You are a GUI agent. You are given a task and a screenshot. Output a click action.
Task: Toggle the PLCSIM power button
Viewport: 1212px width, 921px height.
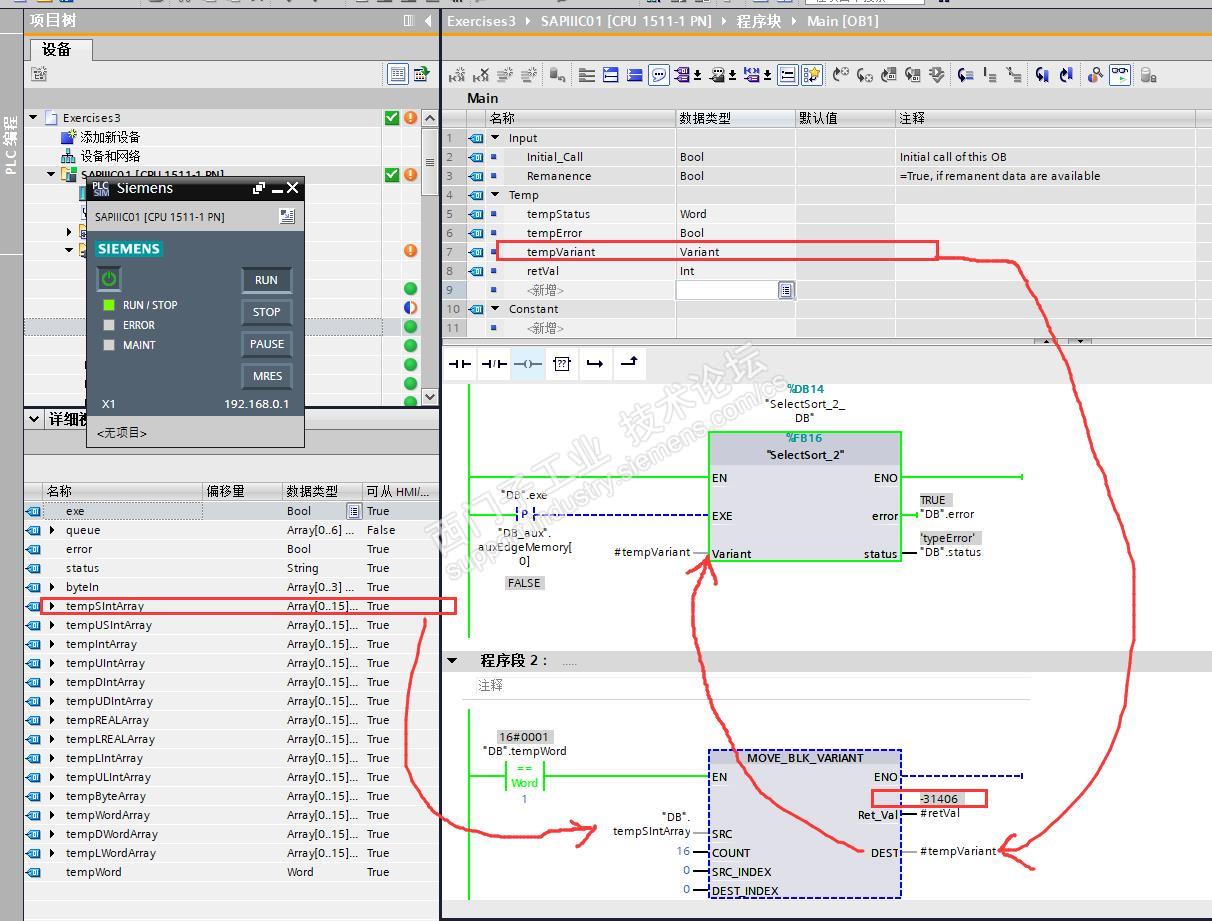pyautogui.click(x=109, y=279)
